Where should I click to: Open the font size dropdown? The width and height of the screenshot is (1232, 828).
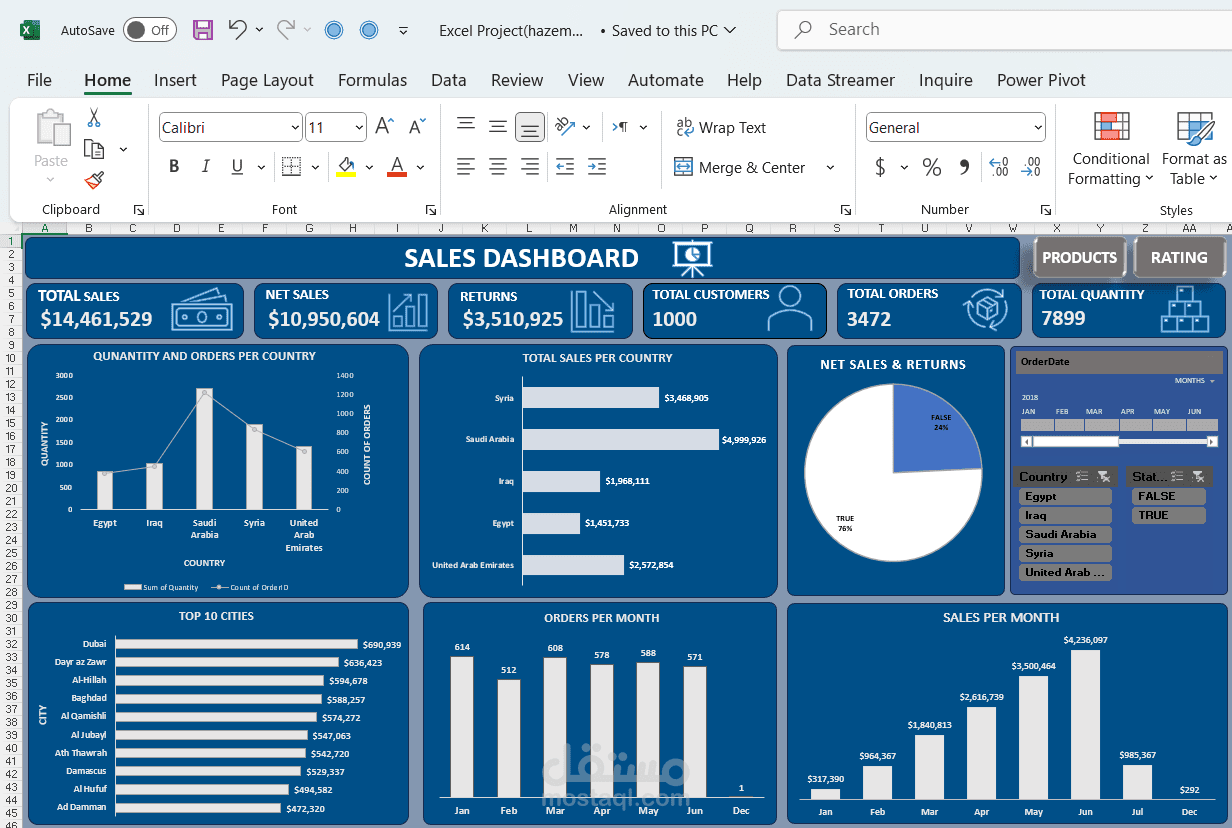click(x=359, y=128)
